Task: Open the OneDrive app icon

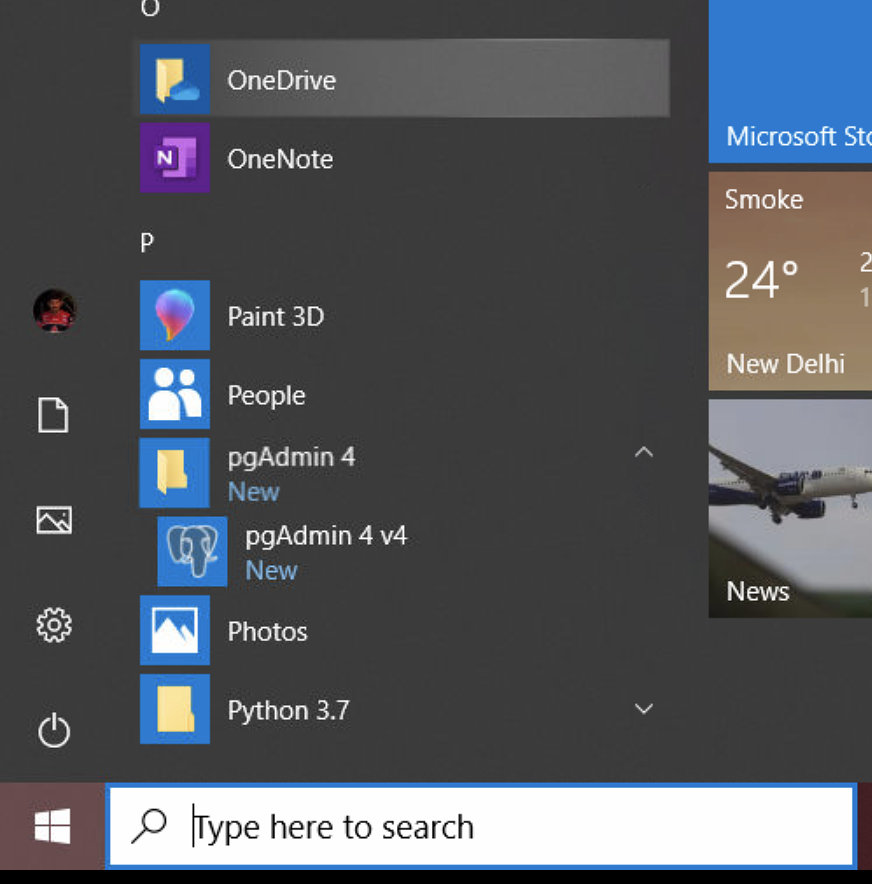Action: (174, 80)
